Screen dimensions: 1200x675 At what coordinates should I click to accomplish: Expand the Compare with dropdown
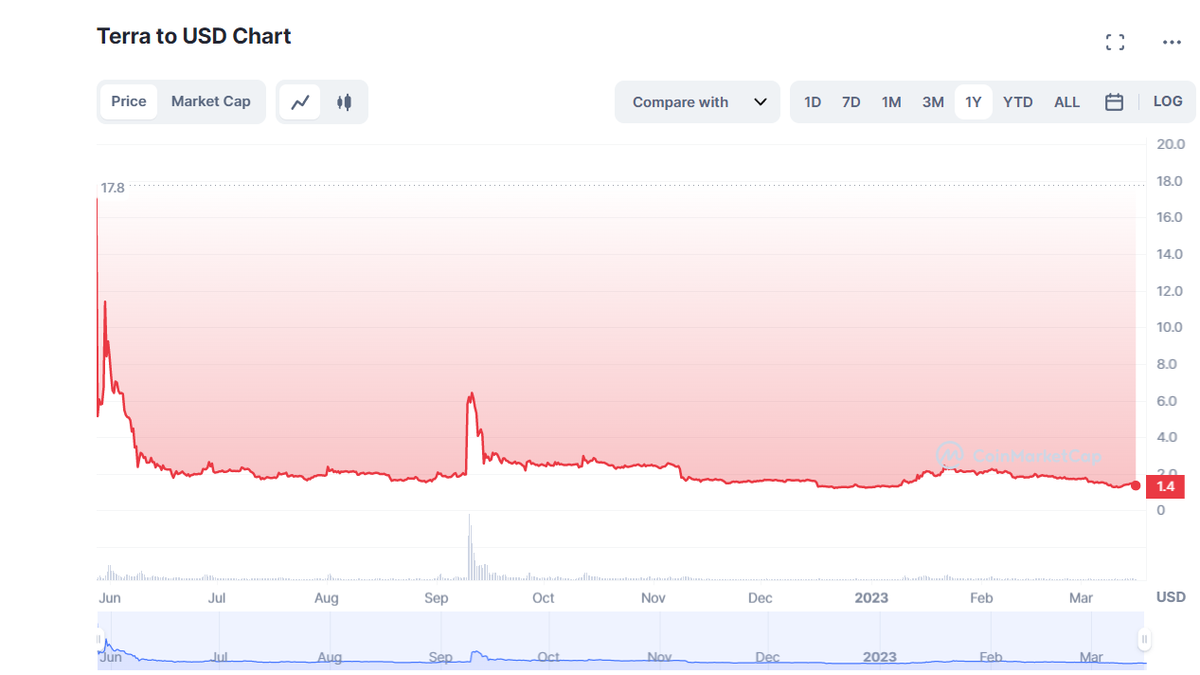(x=697, y=102)
